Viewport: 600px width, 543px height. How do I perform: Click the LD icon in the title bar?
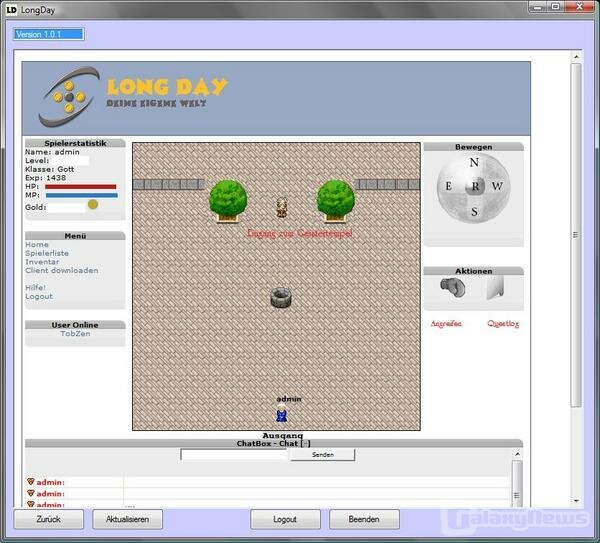click(x=11, y=10)
